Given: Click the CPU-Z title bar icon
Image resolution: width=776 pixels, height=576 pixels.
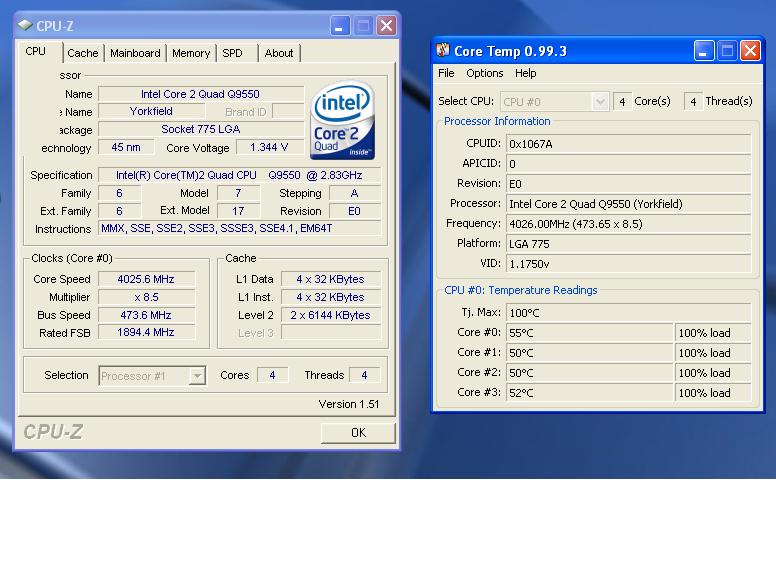Looking at the screenshot, I should (25, 25).
